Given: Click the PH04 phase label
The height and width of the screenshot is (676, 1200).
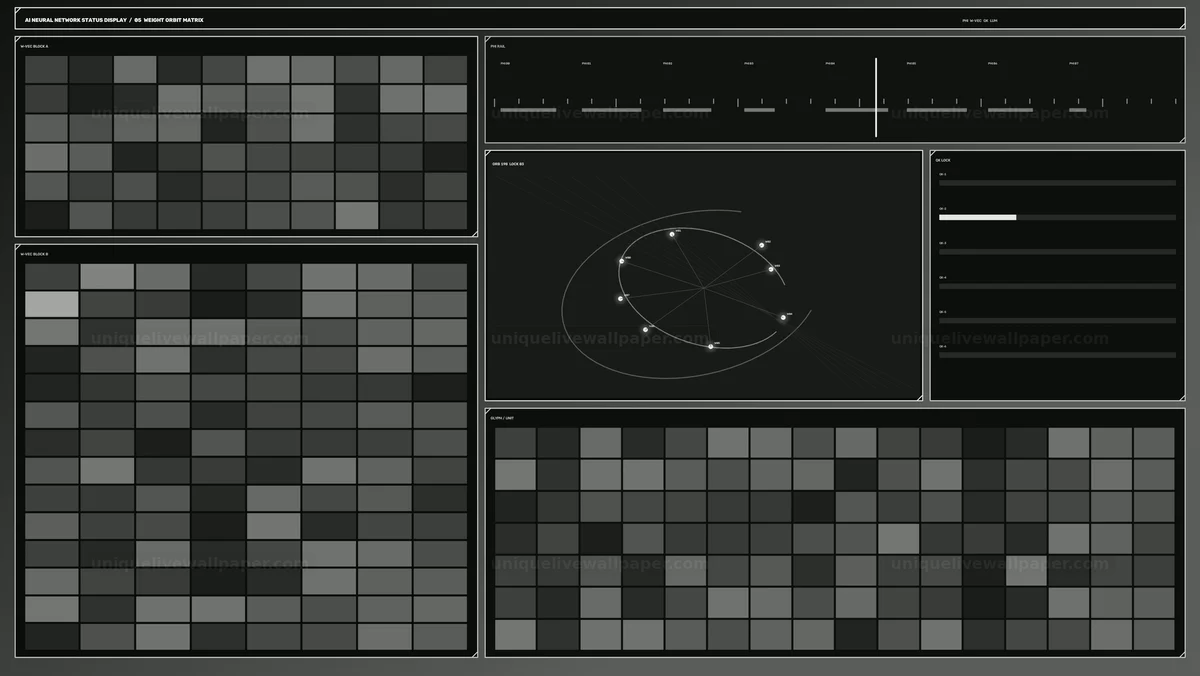Looking at the screenshot, I should tap(830, 63).
